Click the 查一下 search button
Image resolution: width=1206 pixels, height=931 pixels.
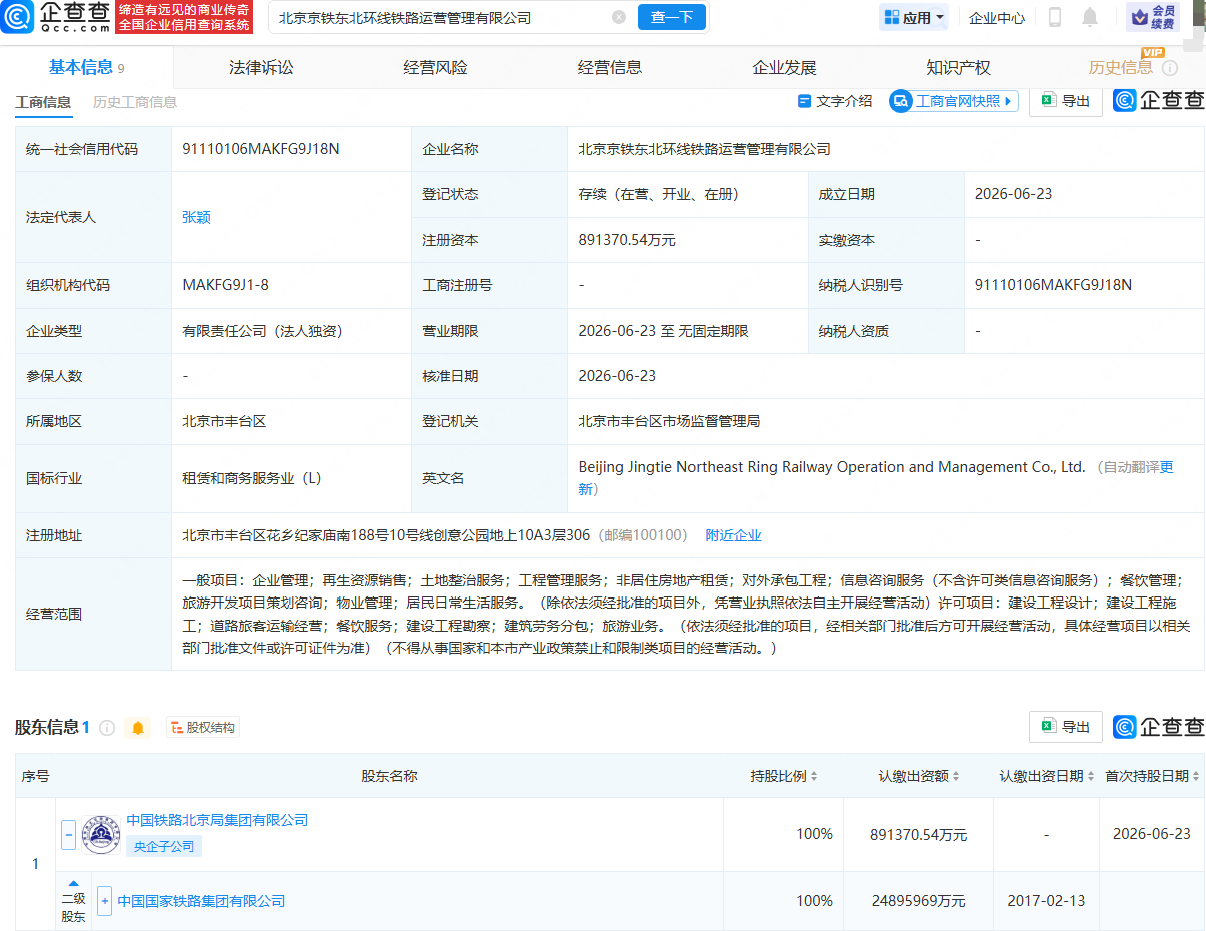click(671, 17)
